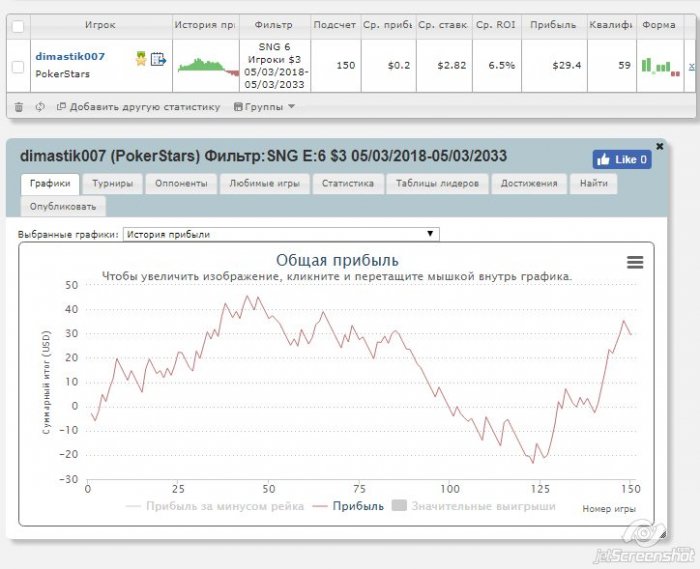Sort by the Фильтр column header
Viewport: 700px width, 569px height.
click(x=274, y=25)
